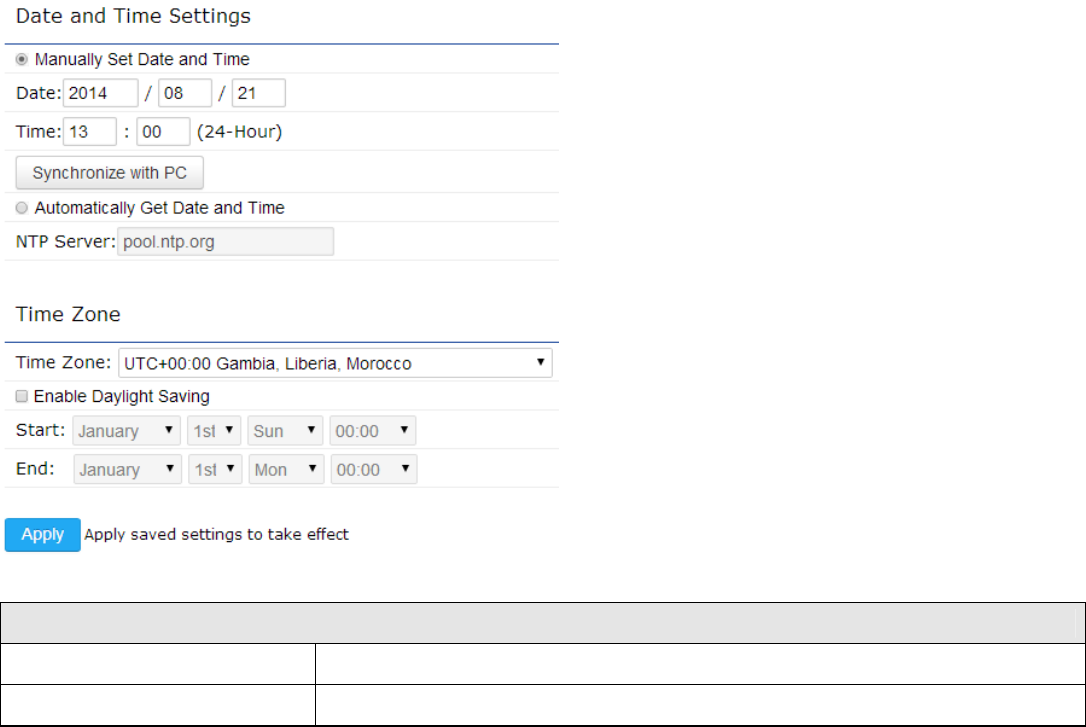This screenshot has height=727, width=1086.
Task: Click the NTP Server field pool.ntp.org
Action: point(225,242)
